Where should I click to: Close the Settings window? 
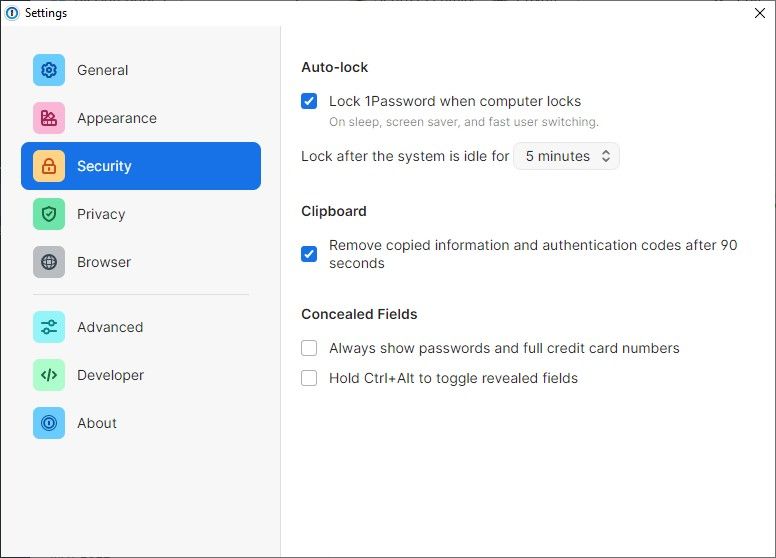[760, 13]
